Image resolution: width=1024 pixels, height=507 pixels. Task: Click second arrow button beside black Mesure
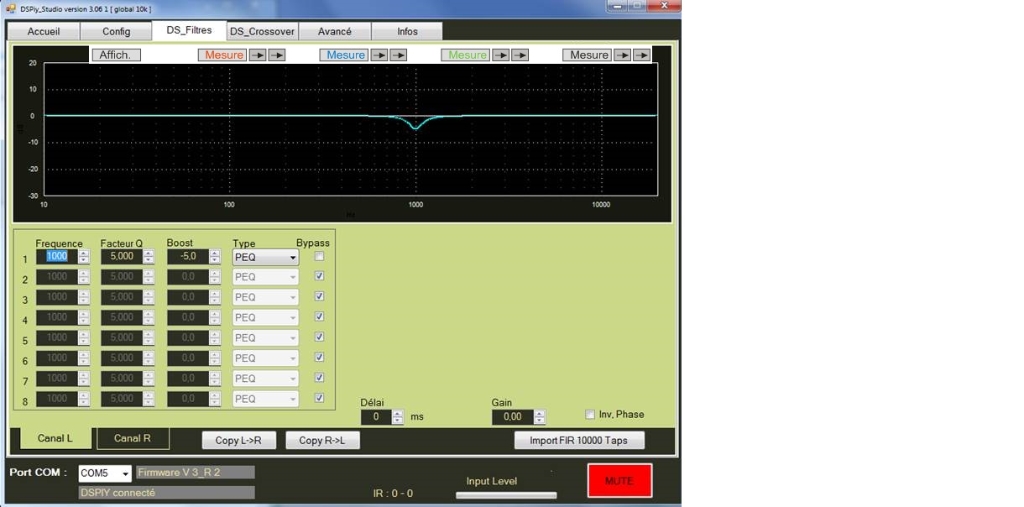(642, 55)
